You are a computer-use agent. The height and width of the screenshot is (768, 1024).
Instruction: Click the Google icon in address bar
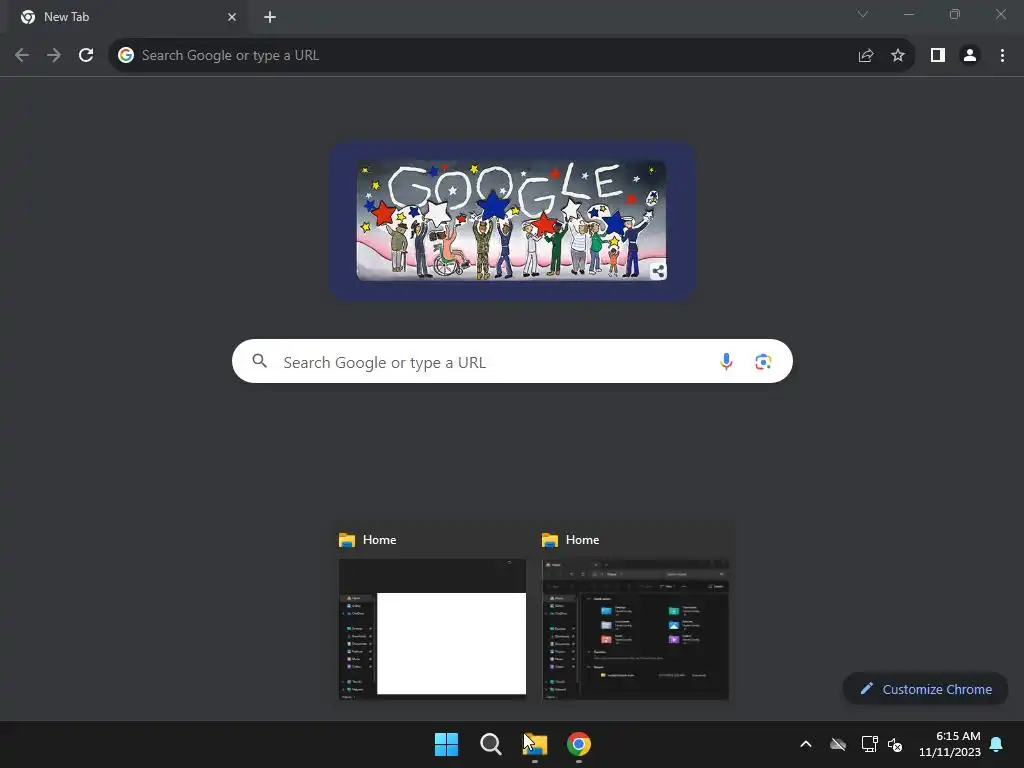[x=126, y=55]
